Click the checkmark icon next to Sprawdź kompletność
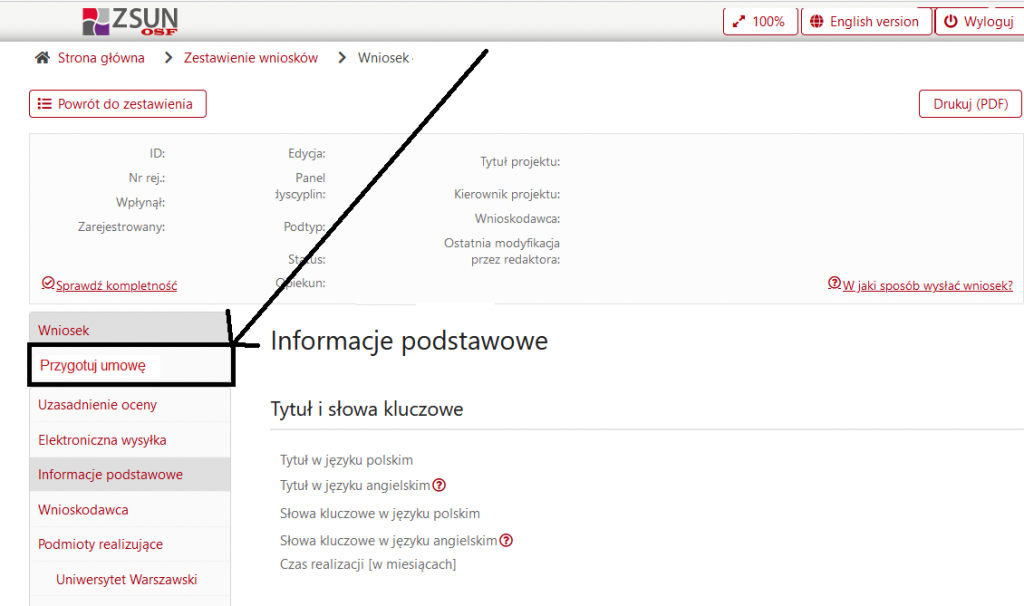The width and height of the screenshot is (1024, 606). click(47, 283)
